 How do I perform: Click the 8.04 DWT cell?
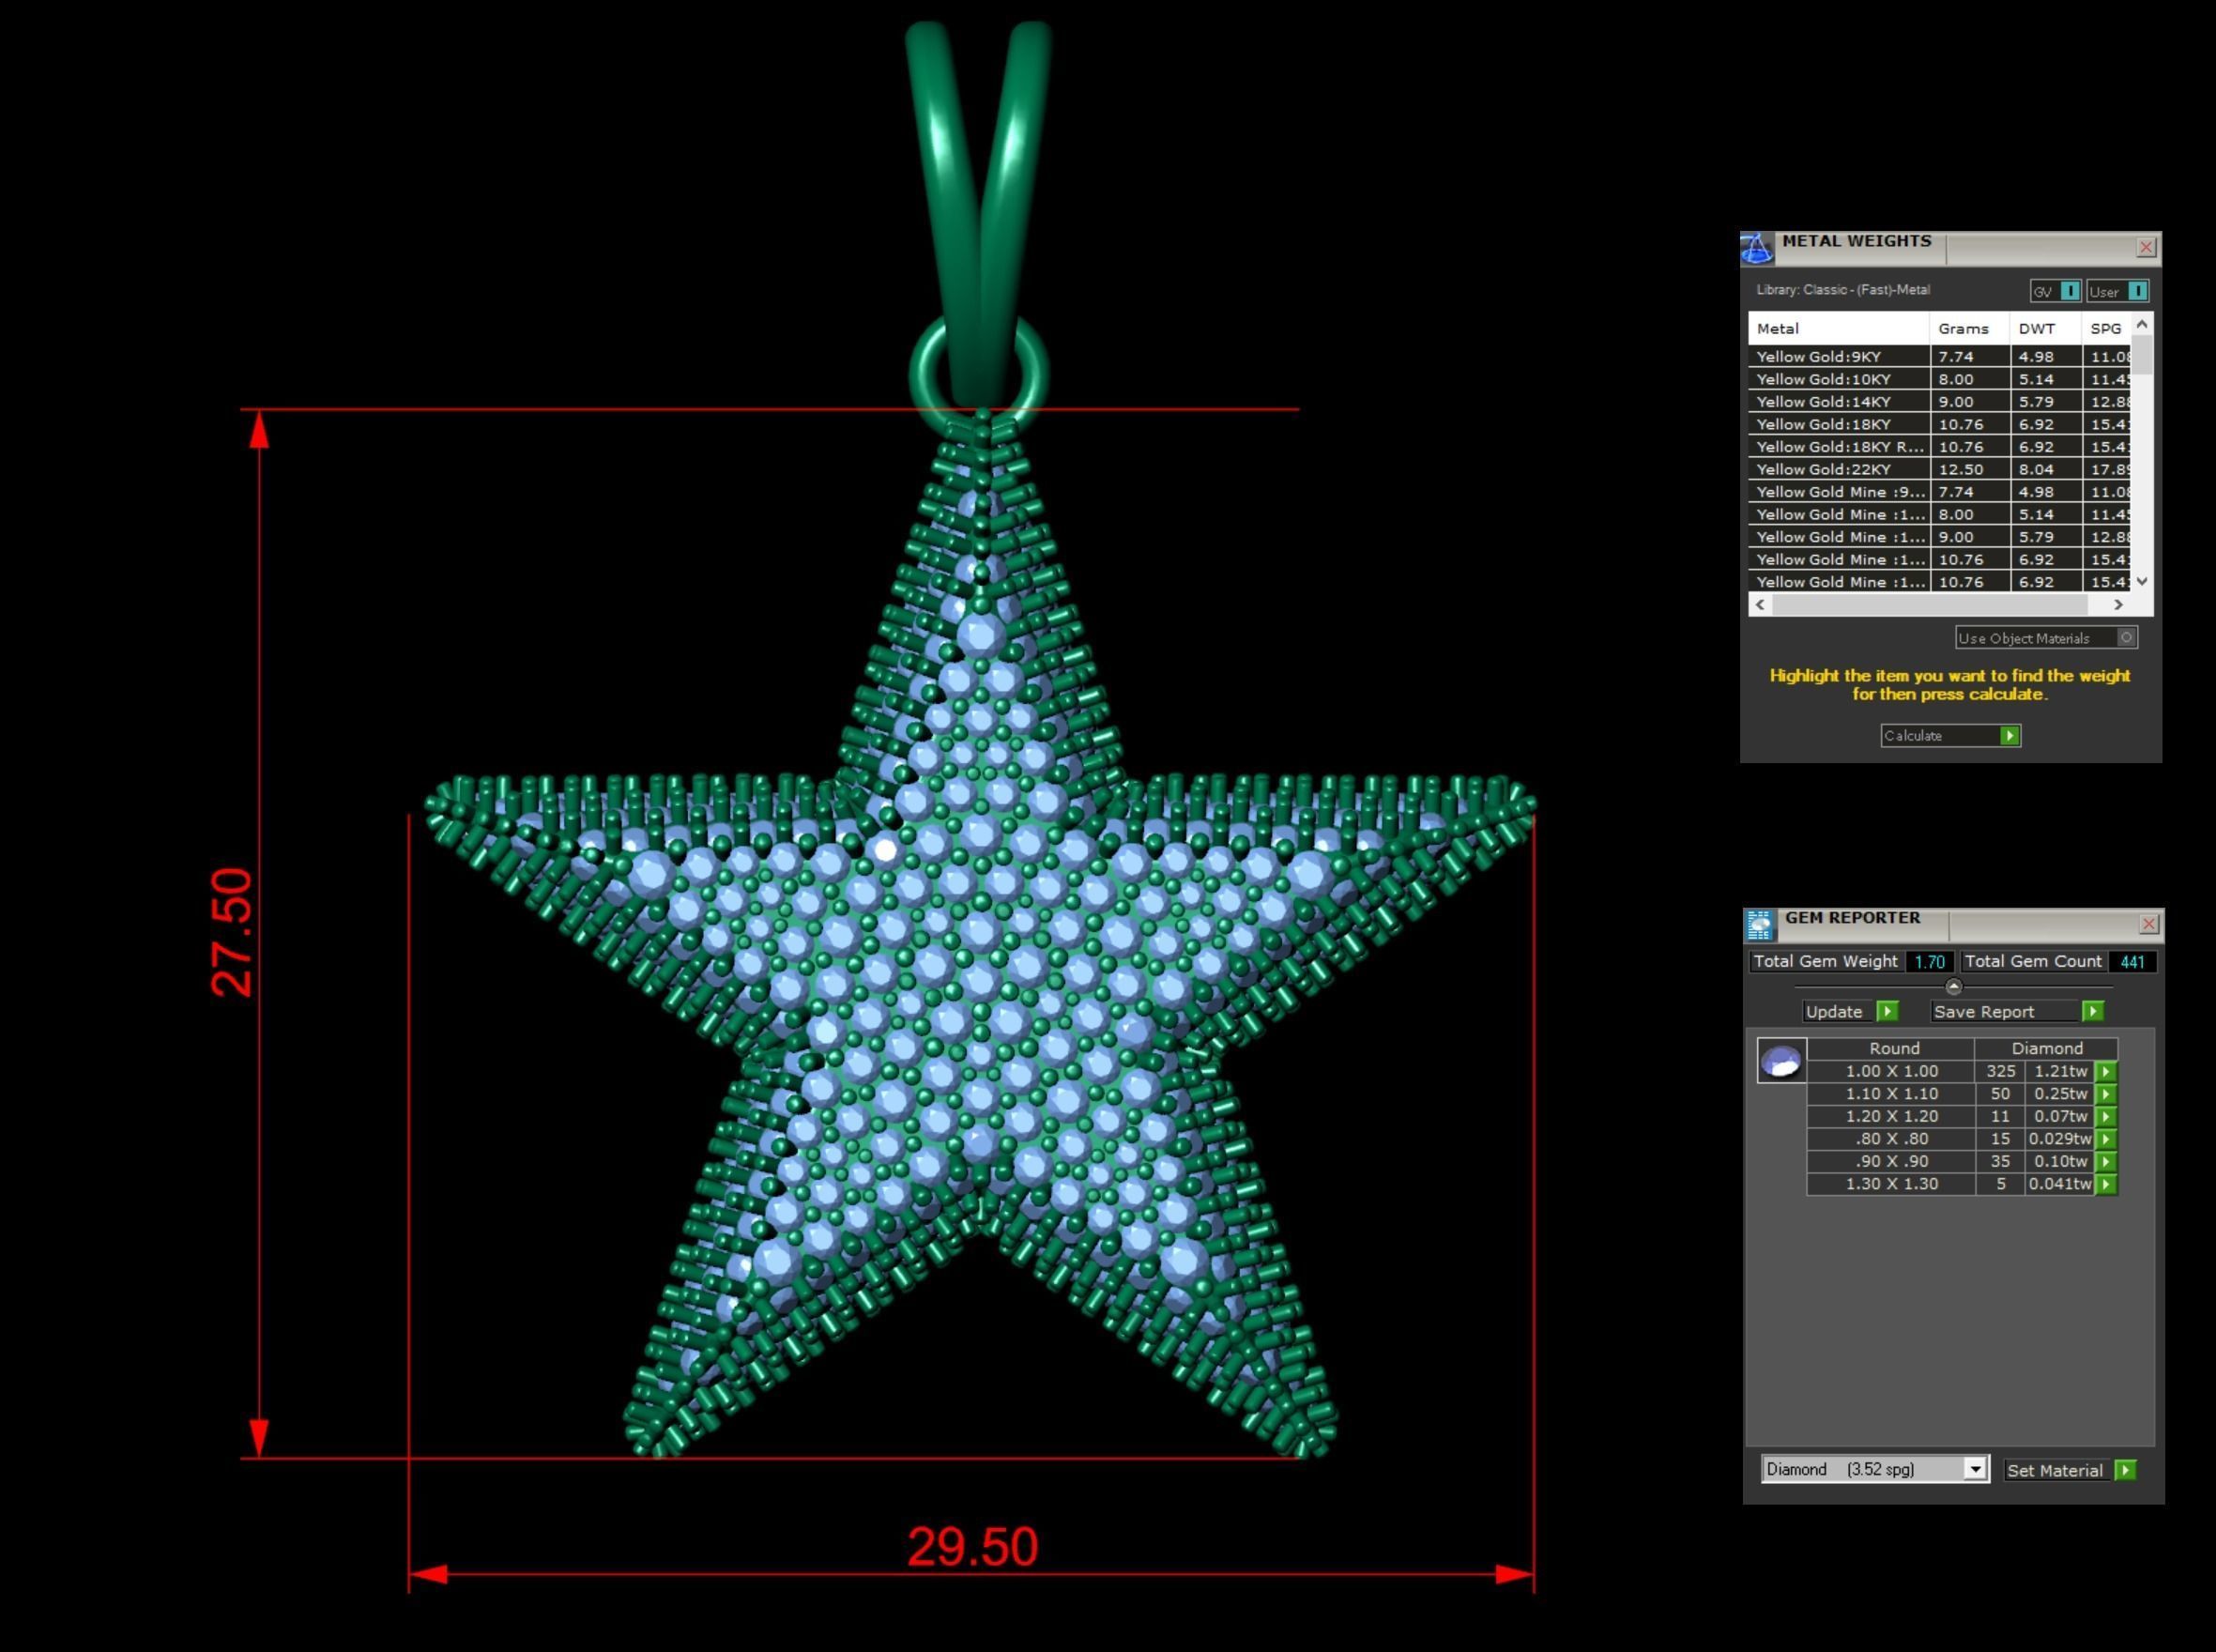coord(2046,469)
